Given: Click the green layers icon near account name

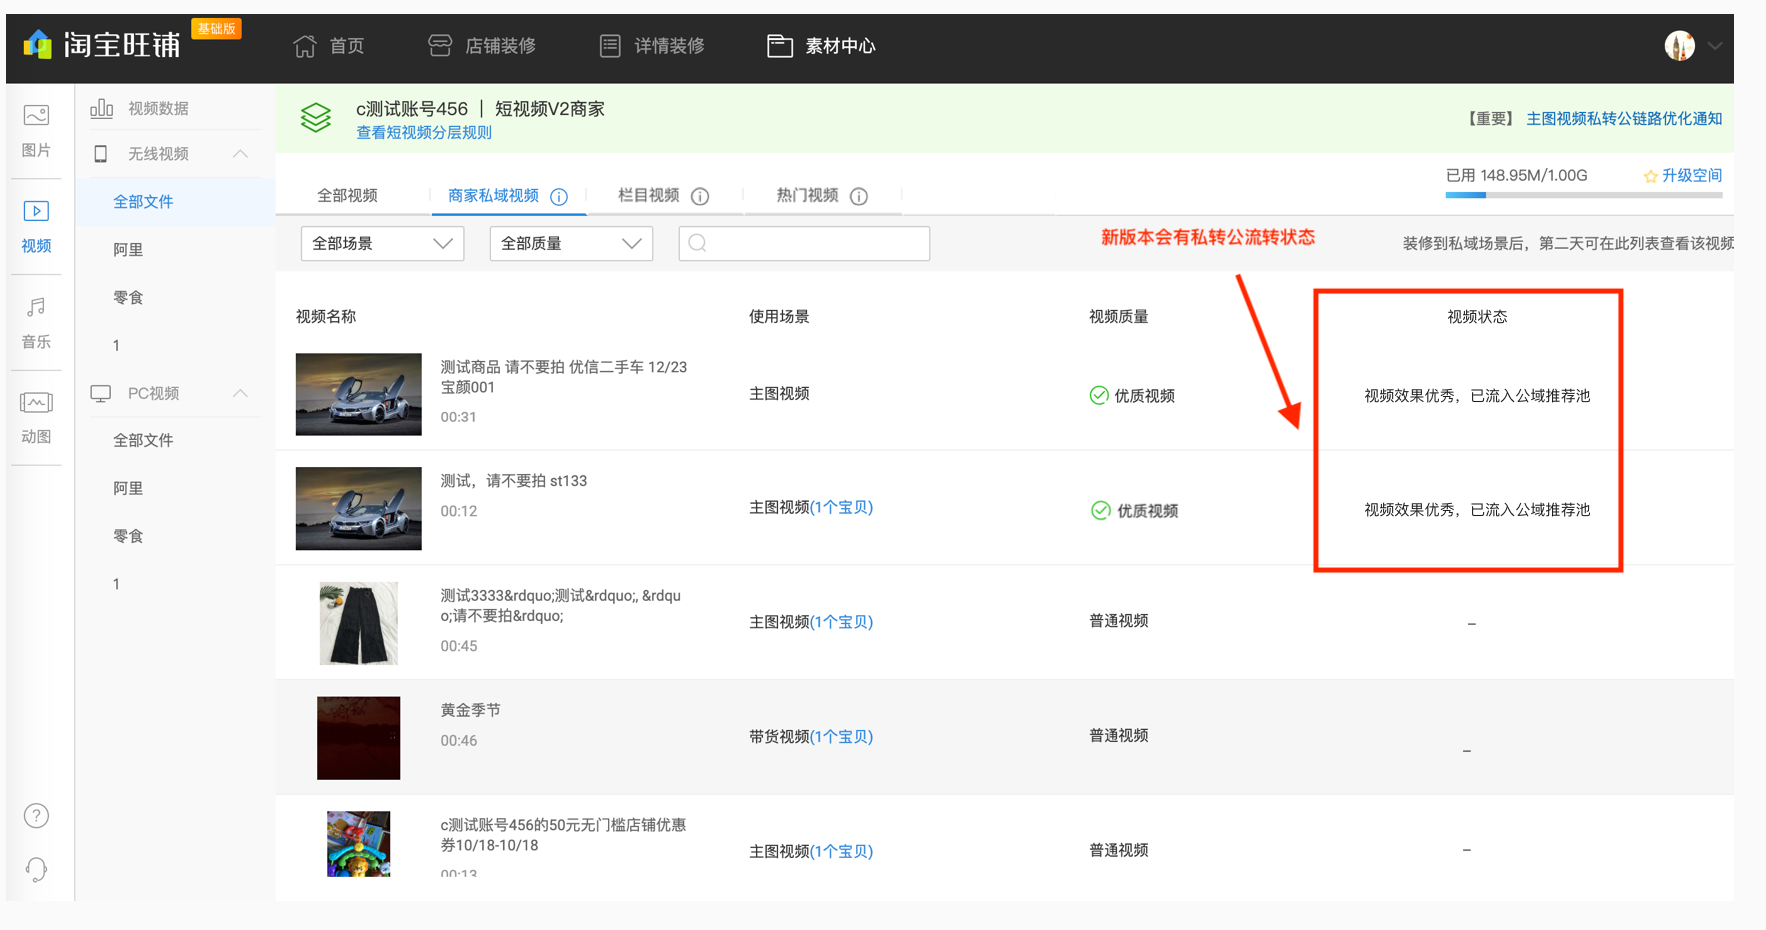Looking at the screenshot, I should click(316, 118).
